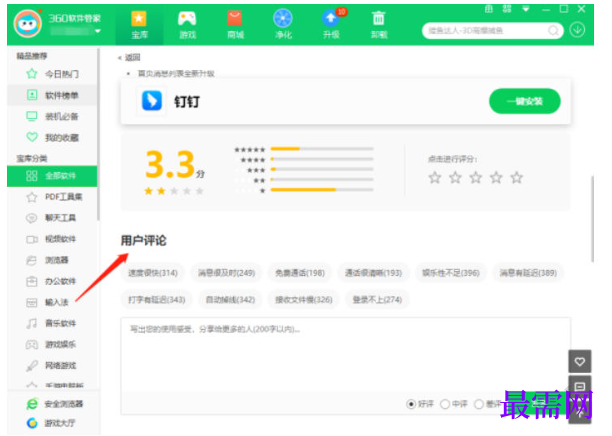Select 今日热门 star icon in sidebar

[52, 74]
